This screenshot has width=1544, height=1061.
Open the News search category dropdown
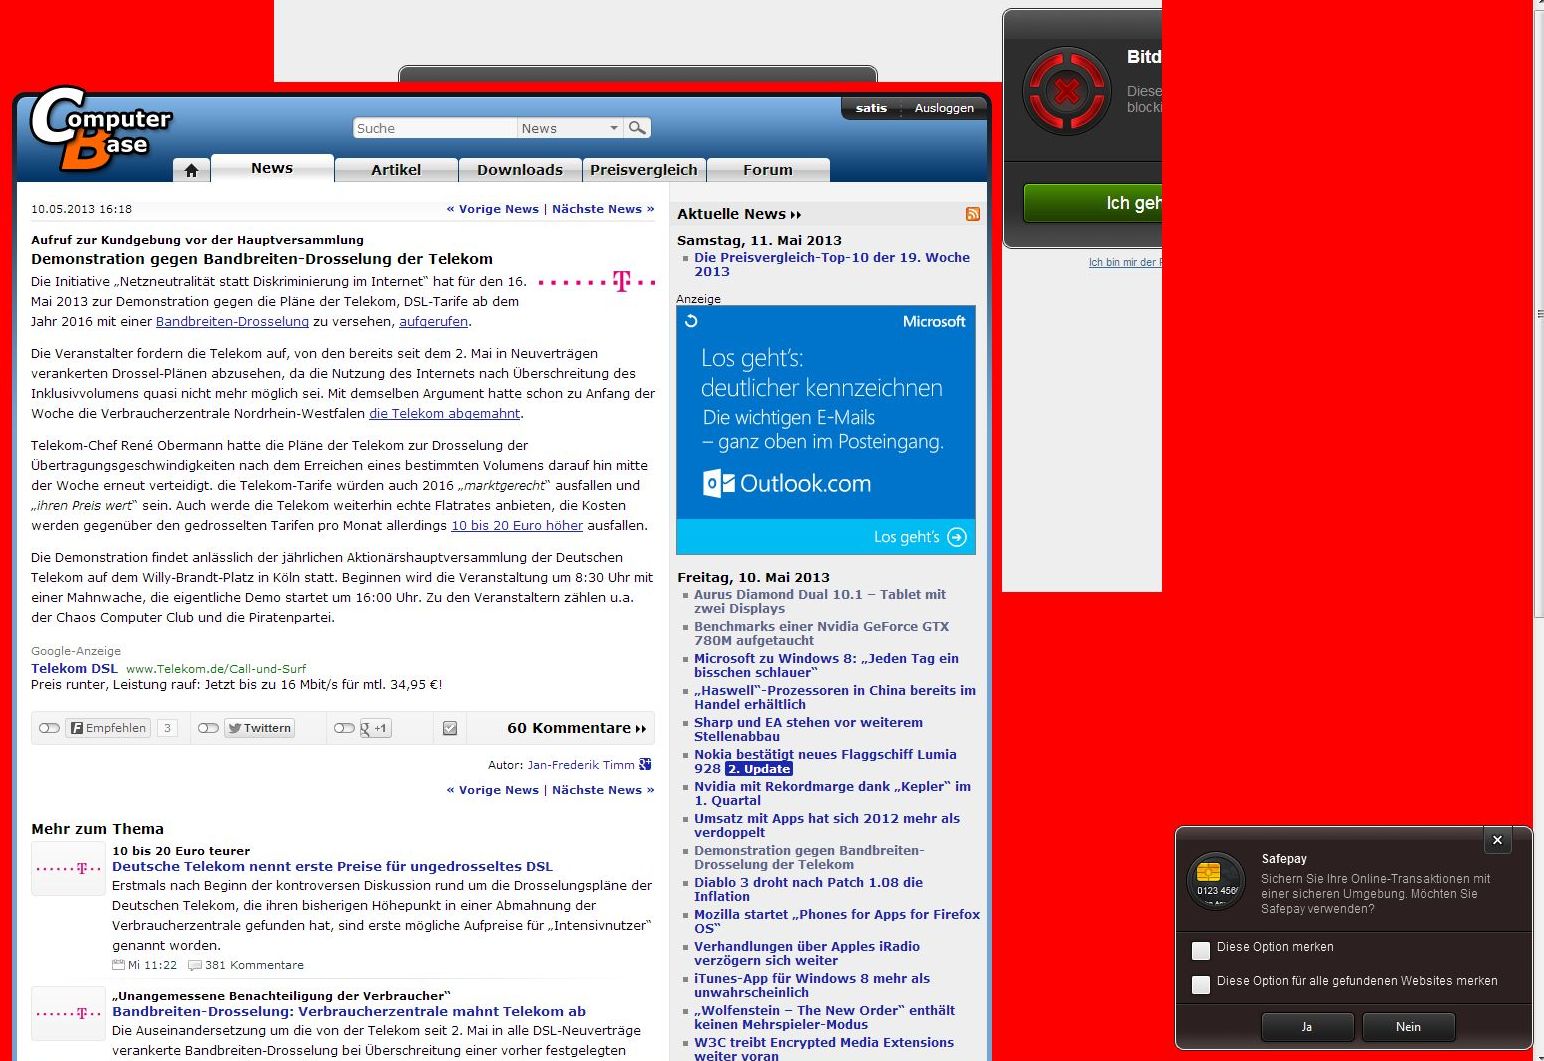(x=570, y=128)
